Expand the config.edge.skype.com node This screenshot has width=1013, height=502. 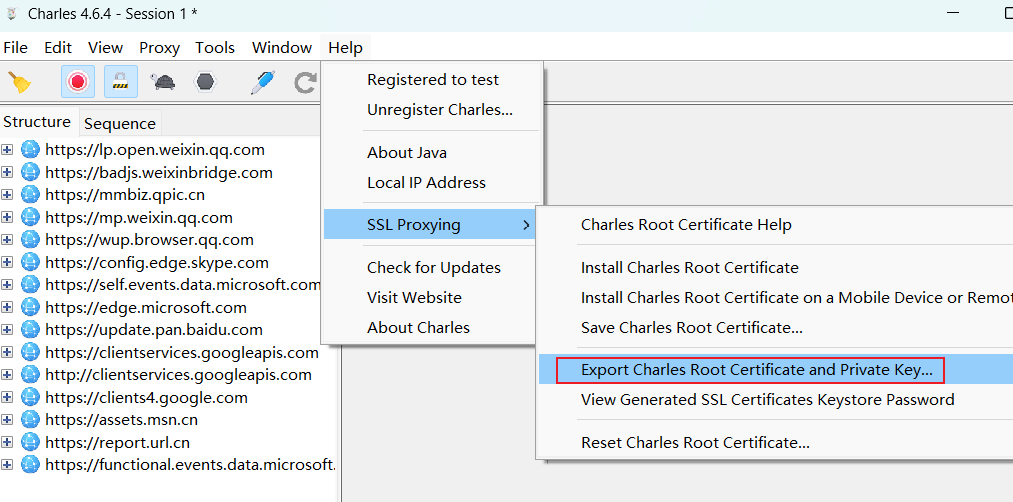coord(7,262)
